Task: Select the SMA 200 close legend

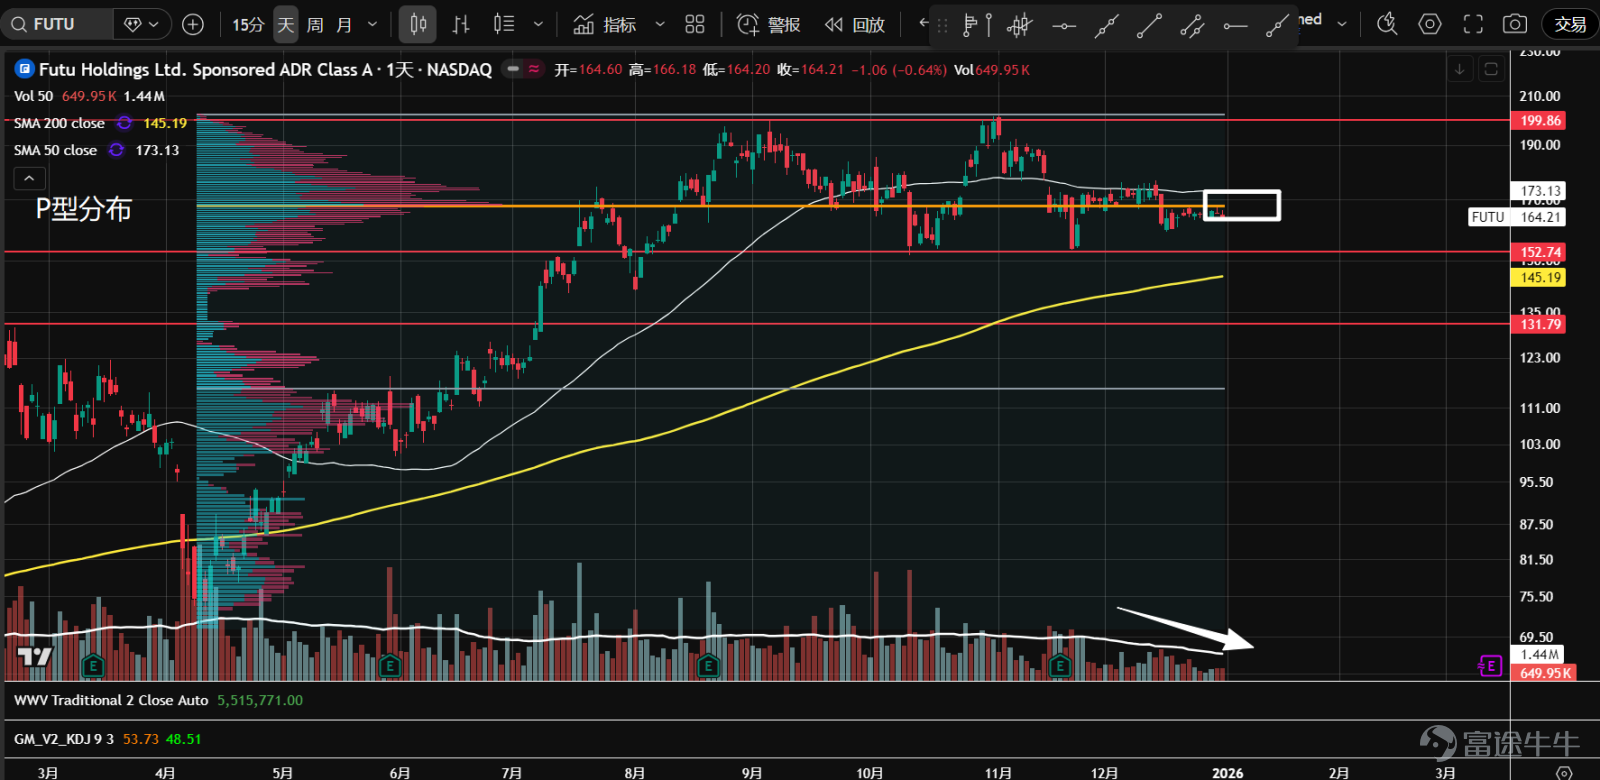Action: (x=59, y=123)
